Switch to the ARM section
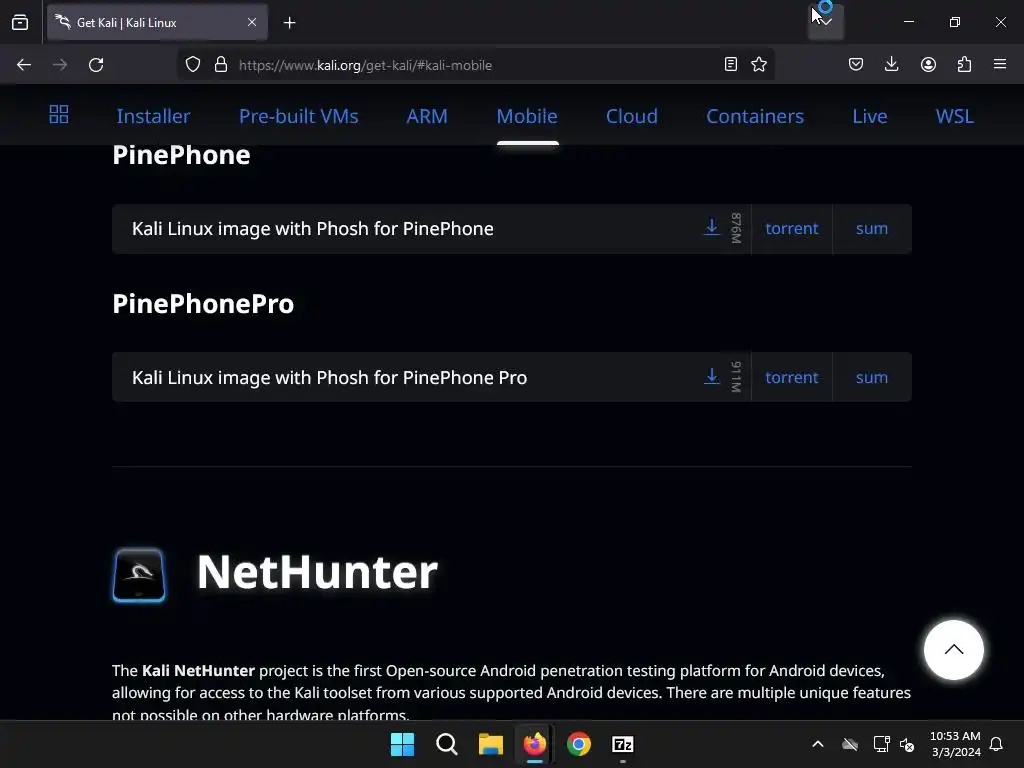The image size is (1024, 768). (427, 116)
